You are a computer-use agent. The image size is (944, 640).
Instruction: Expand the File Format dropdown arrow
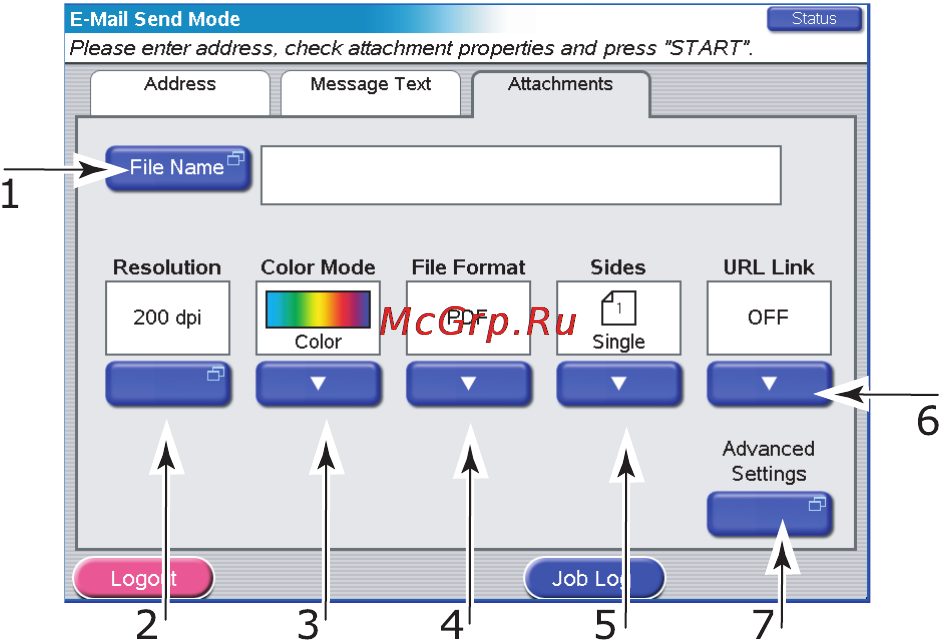468,383
